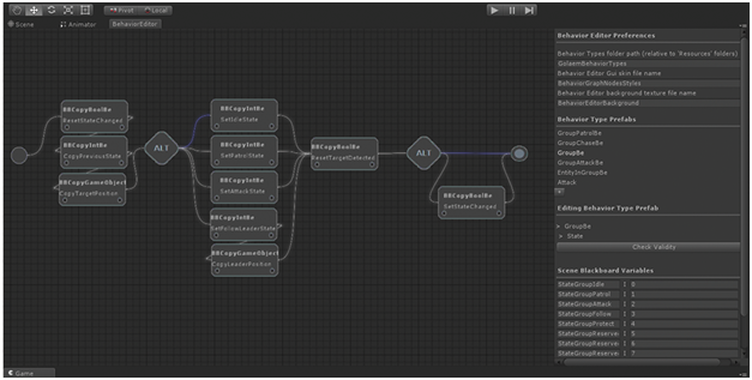Click the Behavior Type Prefabs heading
This screenshot has width=752, height=380.
596,119
